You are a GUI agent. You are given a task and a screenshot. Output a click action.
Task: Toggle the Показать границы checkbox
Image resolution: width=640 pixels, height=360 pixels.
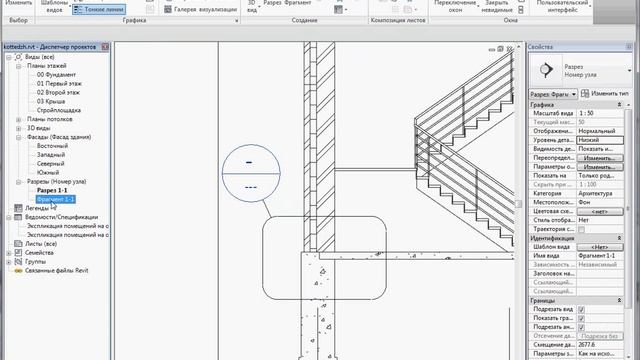(582, 318)
